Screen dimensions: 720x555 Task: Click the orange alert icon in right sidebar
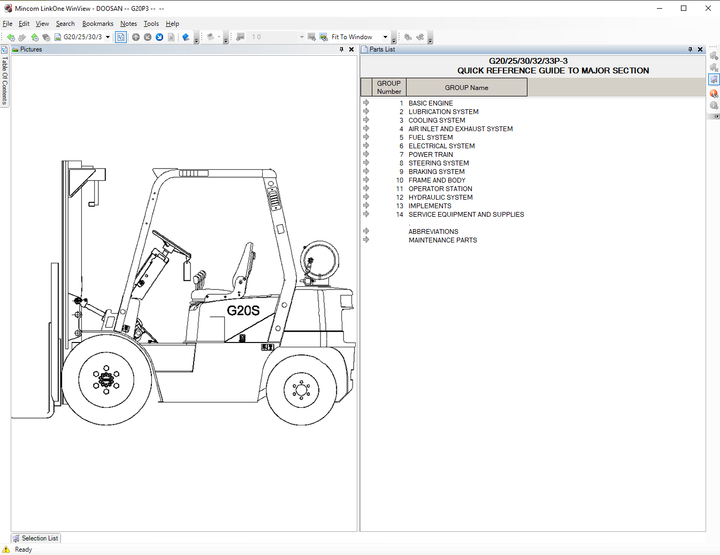point(714,93)
